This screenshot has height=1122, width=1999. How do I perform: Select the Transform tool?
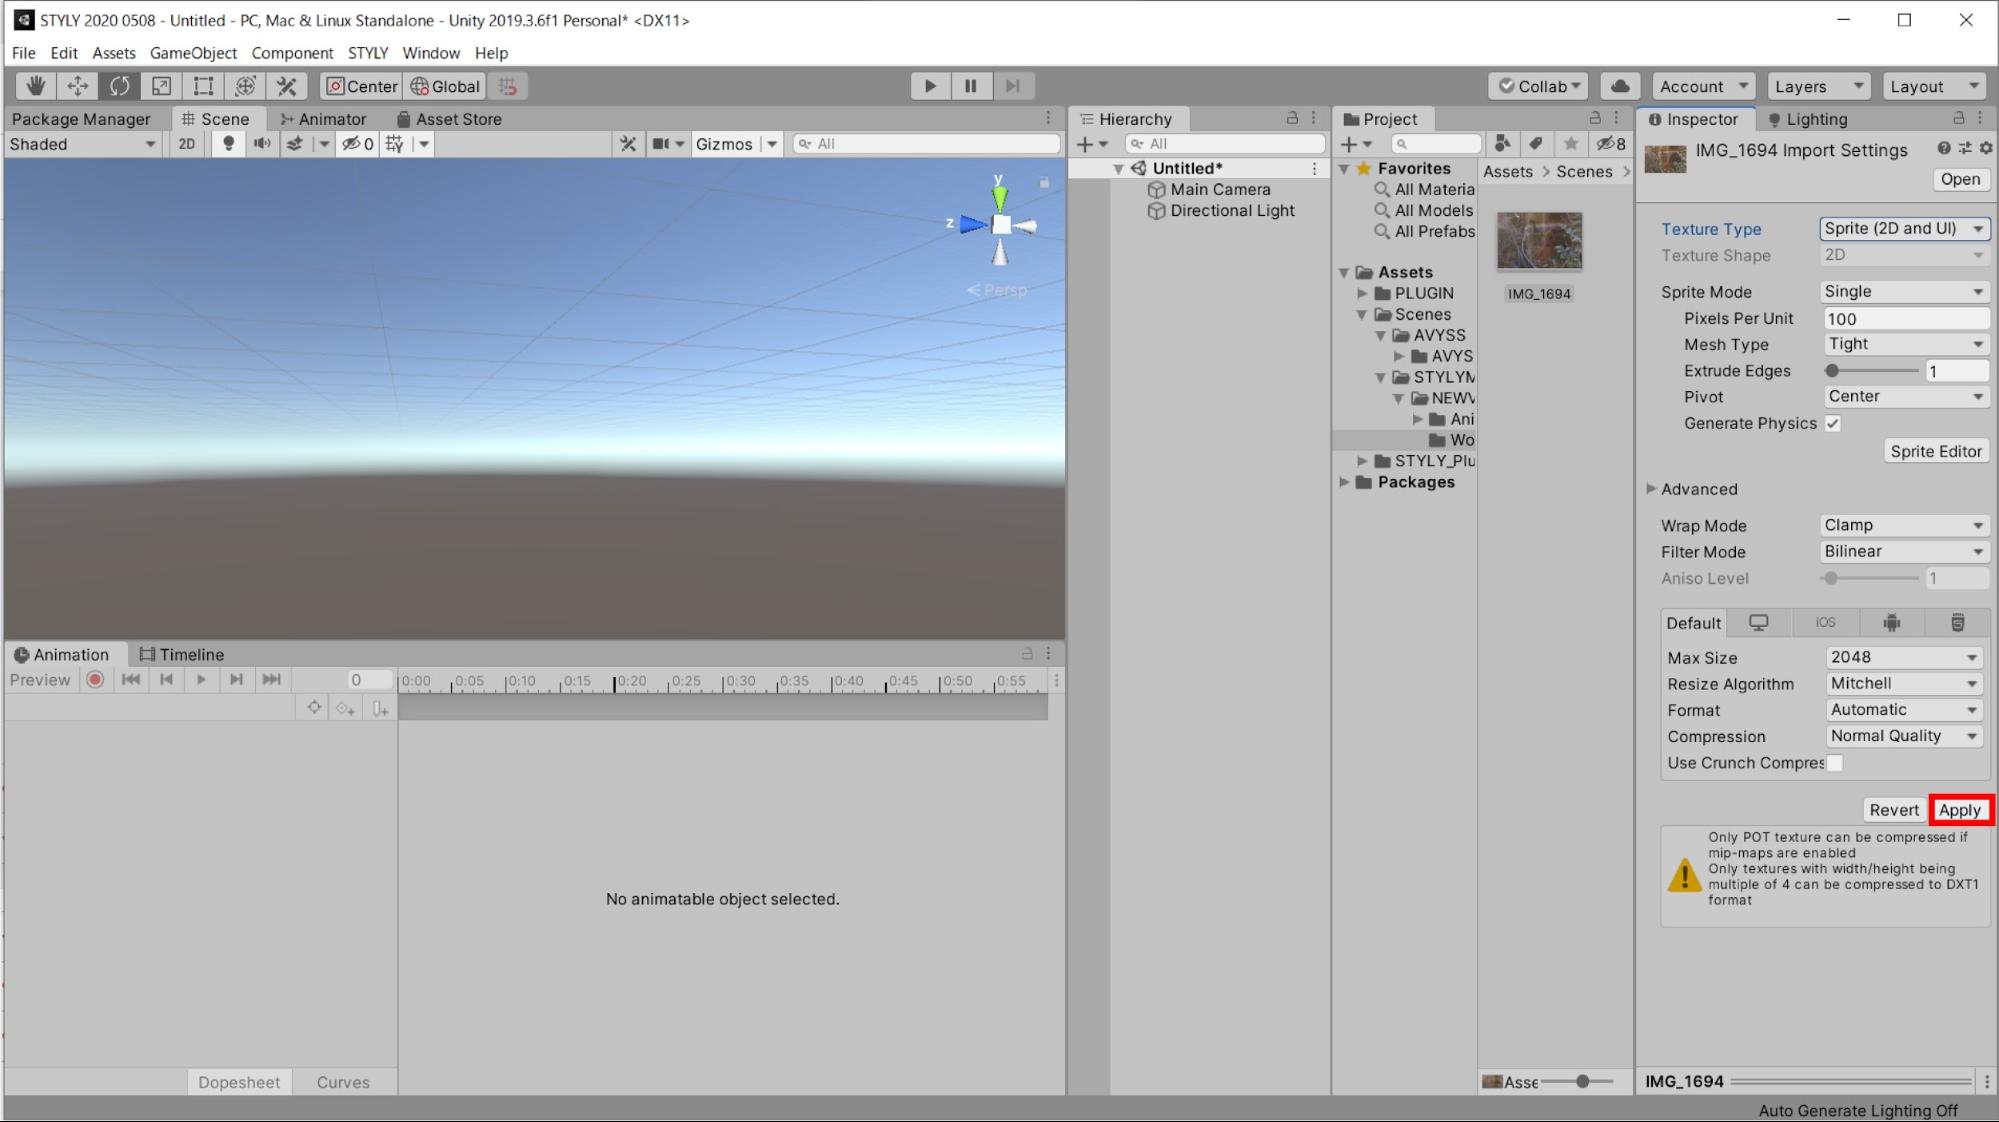click(x=245, y=86)
